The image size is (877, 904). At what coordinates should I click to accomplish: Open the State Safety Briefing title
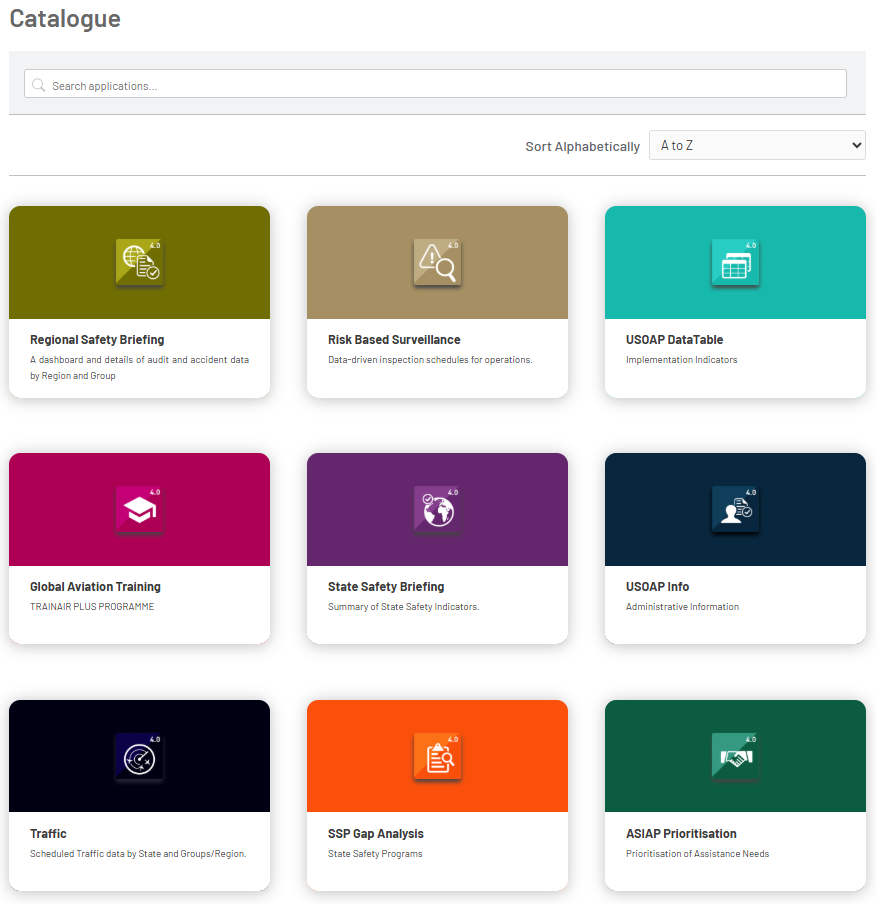pos(386,587)
